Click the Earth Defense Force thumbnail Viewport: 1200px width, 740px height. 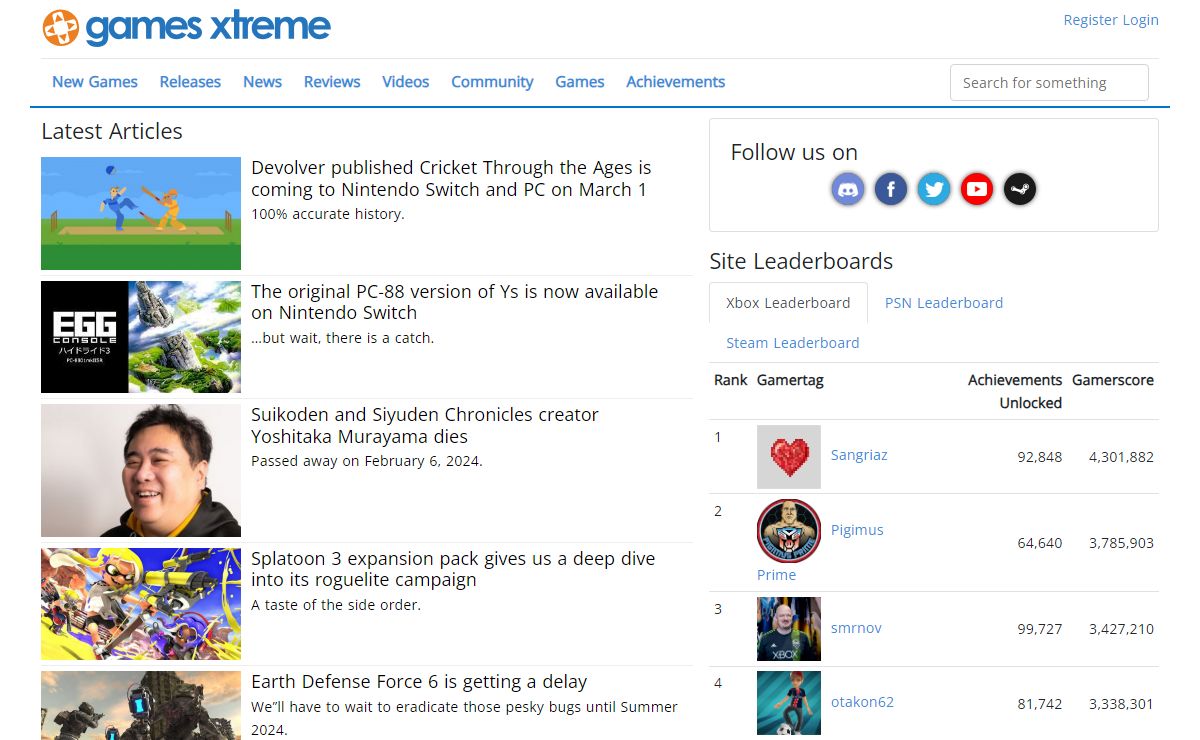pos(141,706)
